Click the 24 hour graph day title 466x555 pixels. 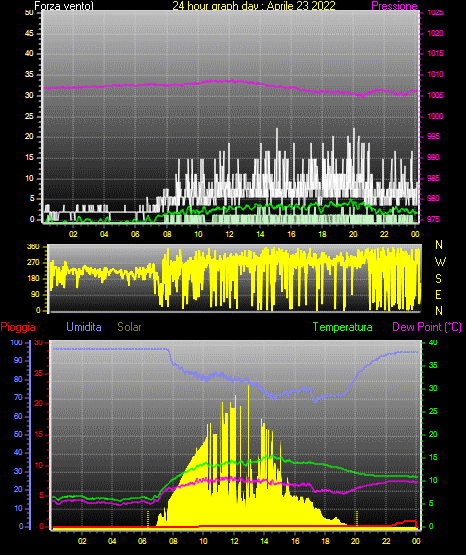tap(254, 5)
